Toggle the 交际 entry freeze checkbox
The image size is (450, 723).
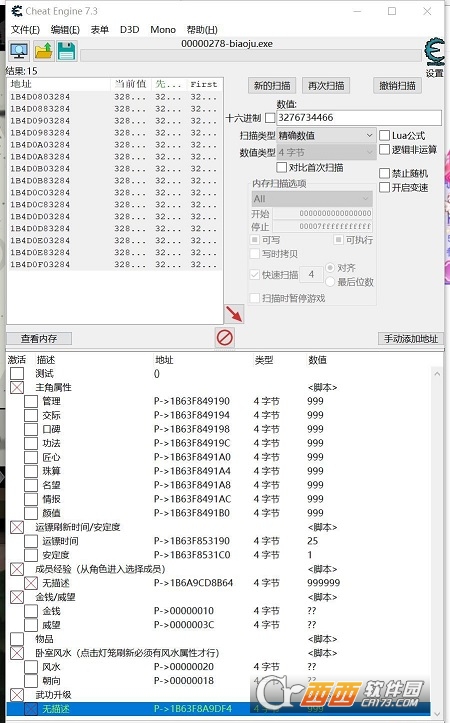pos(31,415)
